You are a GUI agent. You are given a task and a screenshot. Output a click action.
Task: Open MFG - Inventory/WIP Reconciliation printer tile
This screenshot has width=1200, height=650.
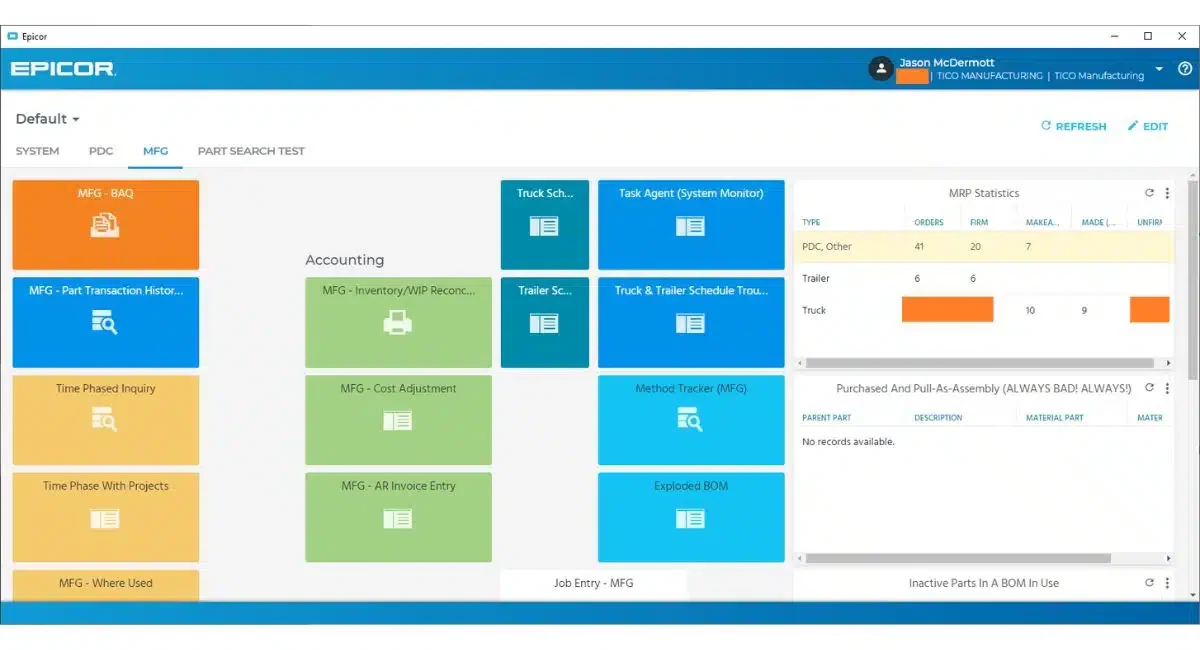tap(398, 322)
